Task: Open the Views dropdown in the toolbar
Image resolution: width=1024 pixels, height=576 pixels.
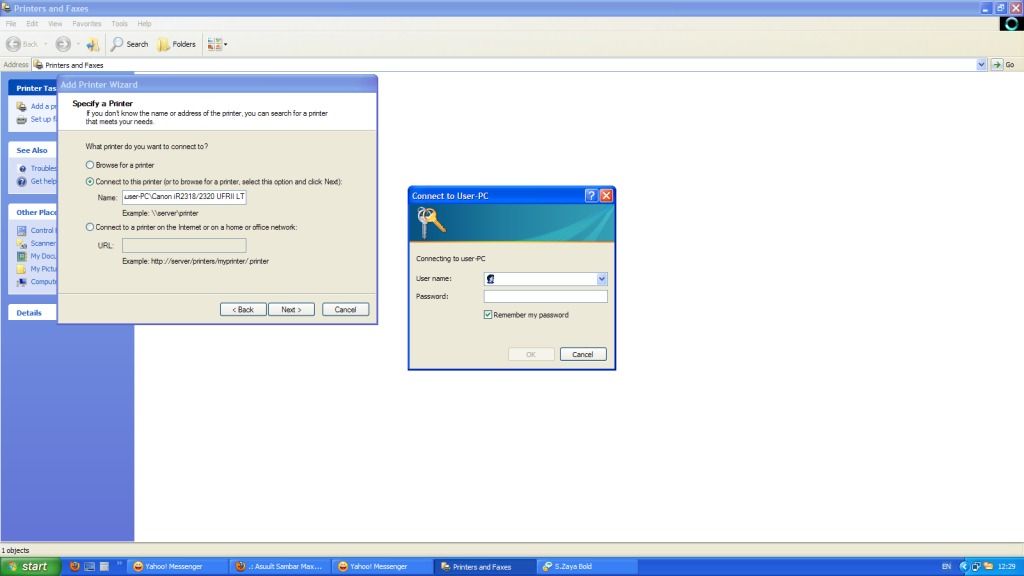Action: [x=216, y=44]
